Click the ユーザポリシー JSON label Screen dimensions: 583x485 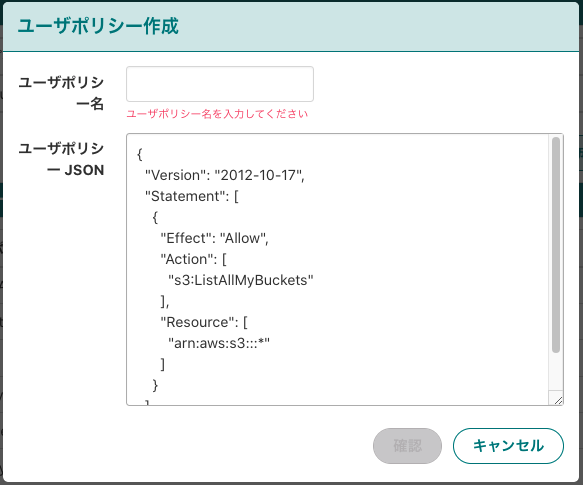61,159
